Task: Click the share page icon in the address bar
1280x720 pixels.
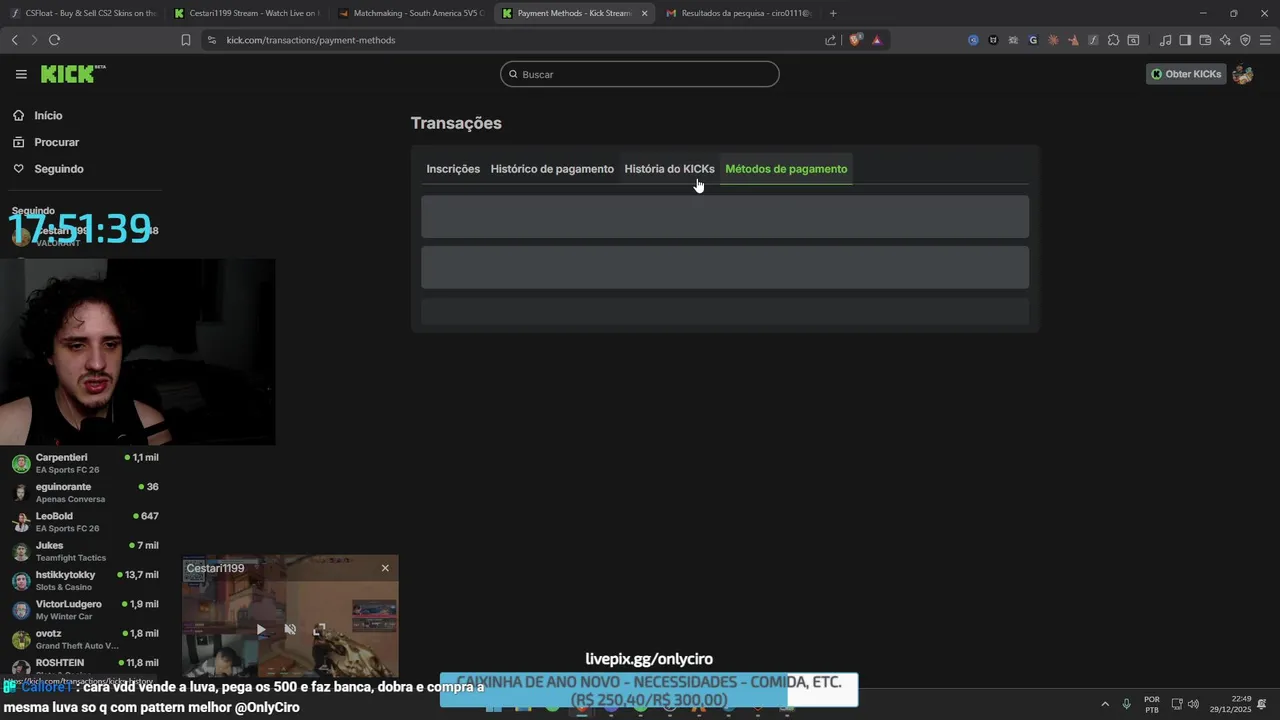Action: [x=830, y=40]
